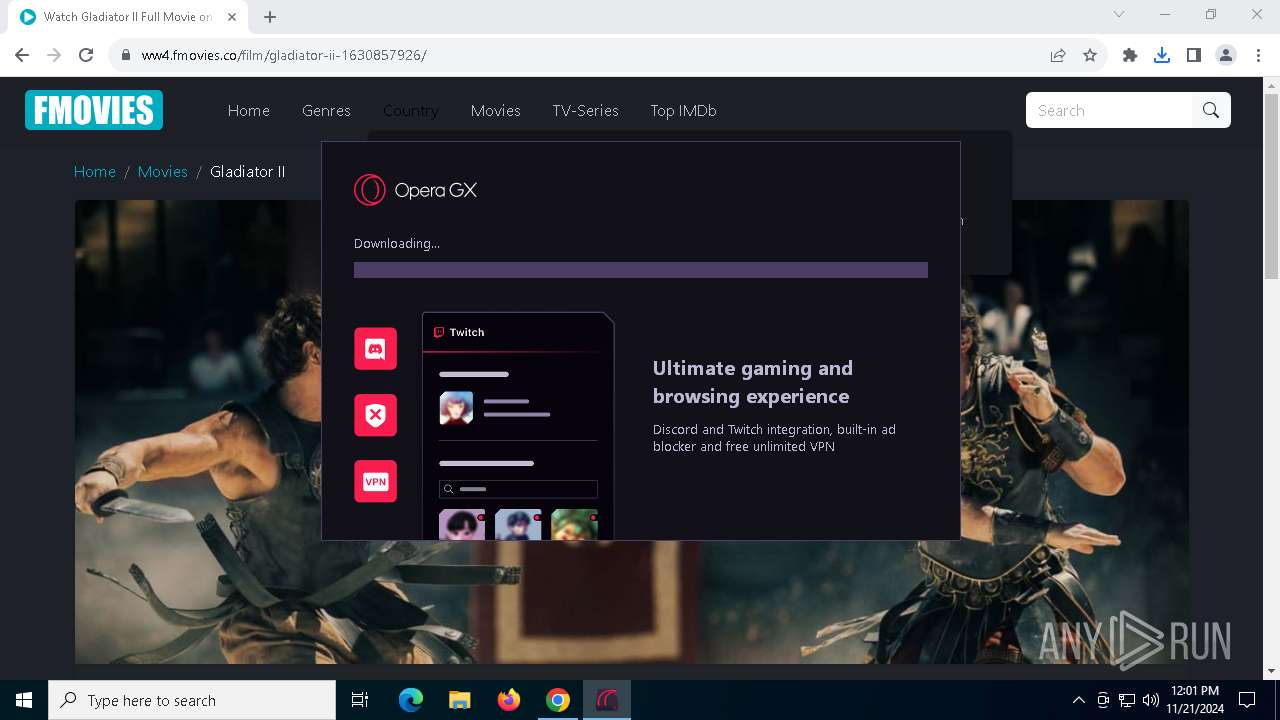This screenshot has height=720, width=1280.
Task: Switch to Chrome in taskbar
Action: click(558, 700)
